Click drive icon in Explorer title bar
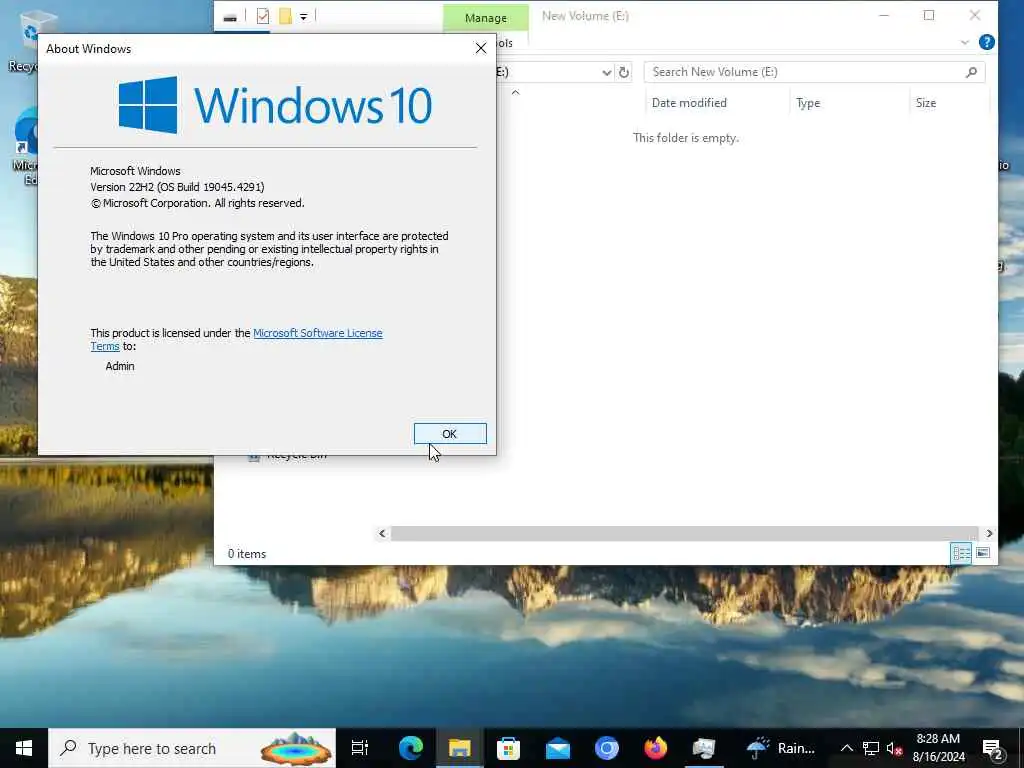 [x=230, y=18]
